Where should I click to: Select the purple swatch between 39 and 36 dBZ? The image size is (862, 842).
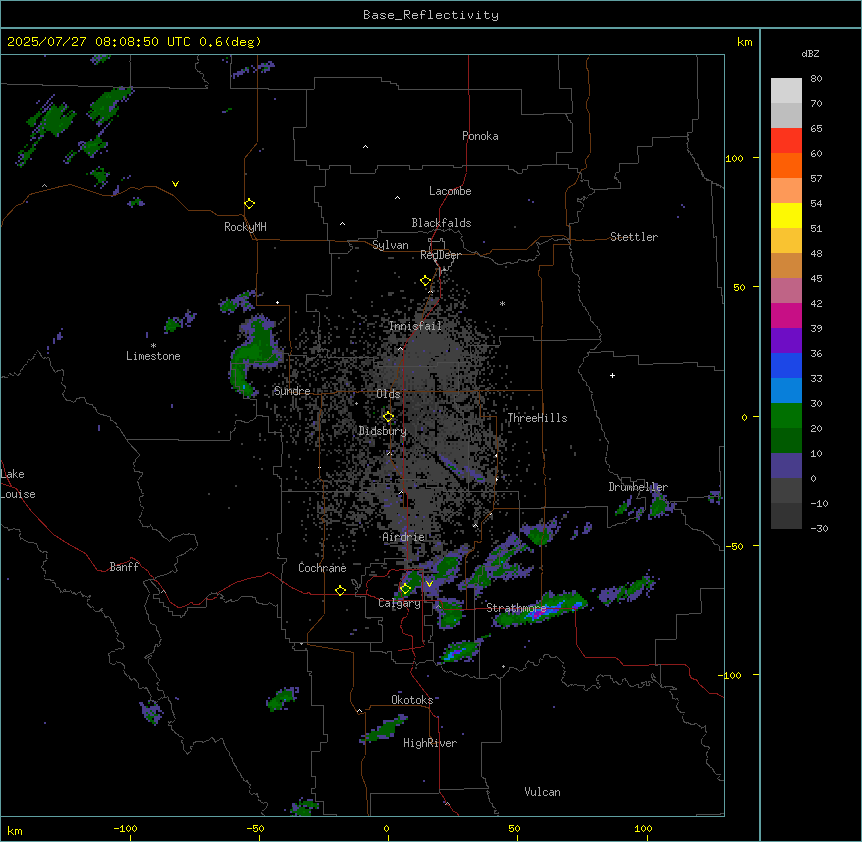[x=786, y=341]
